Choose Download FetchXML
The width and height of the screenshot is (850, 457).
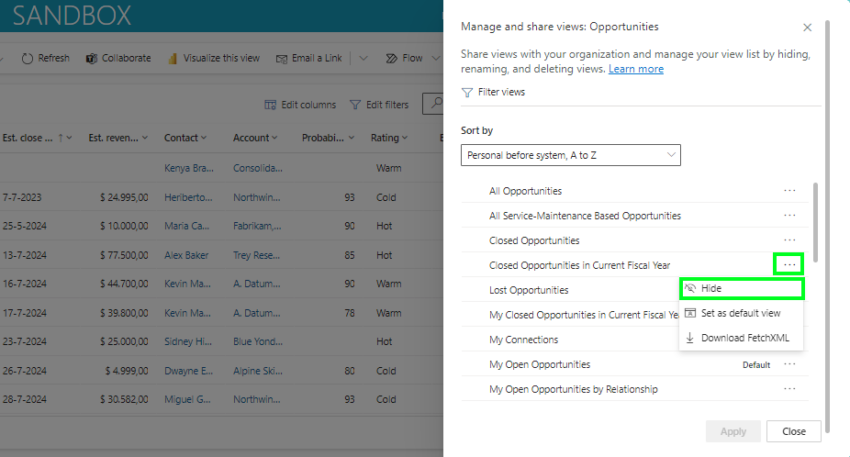tap(741, 338)
